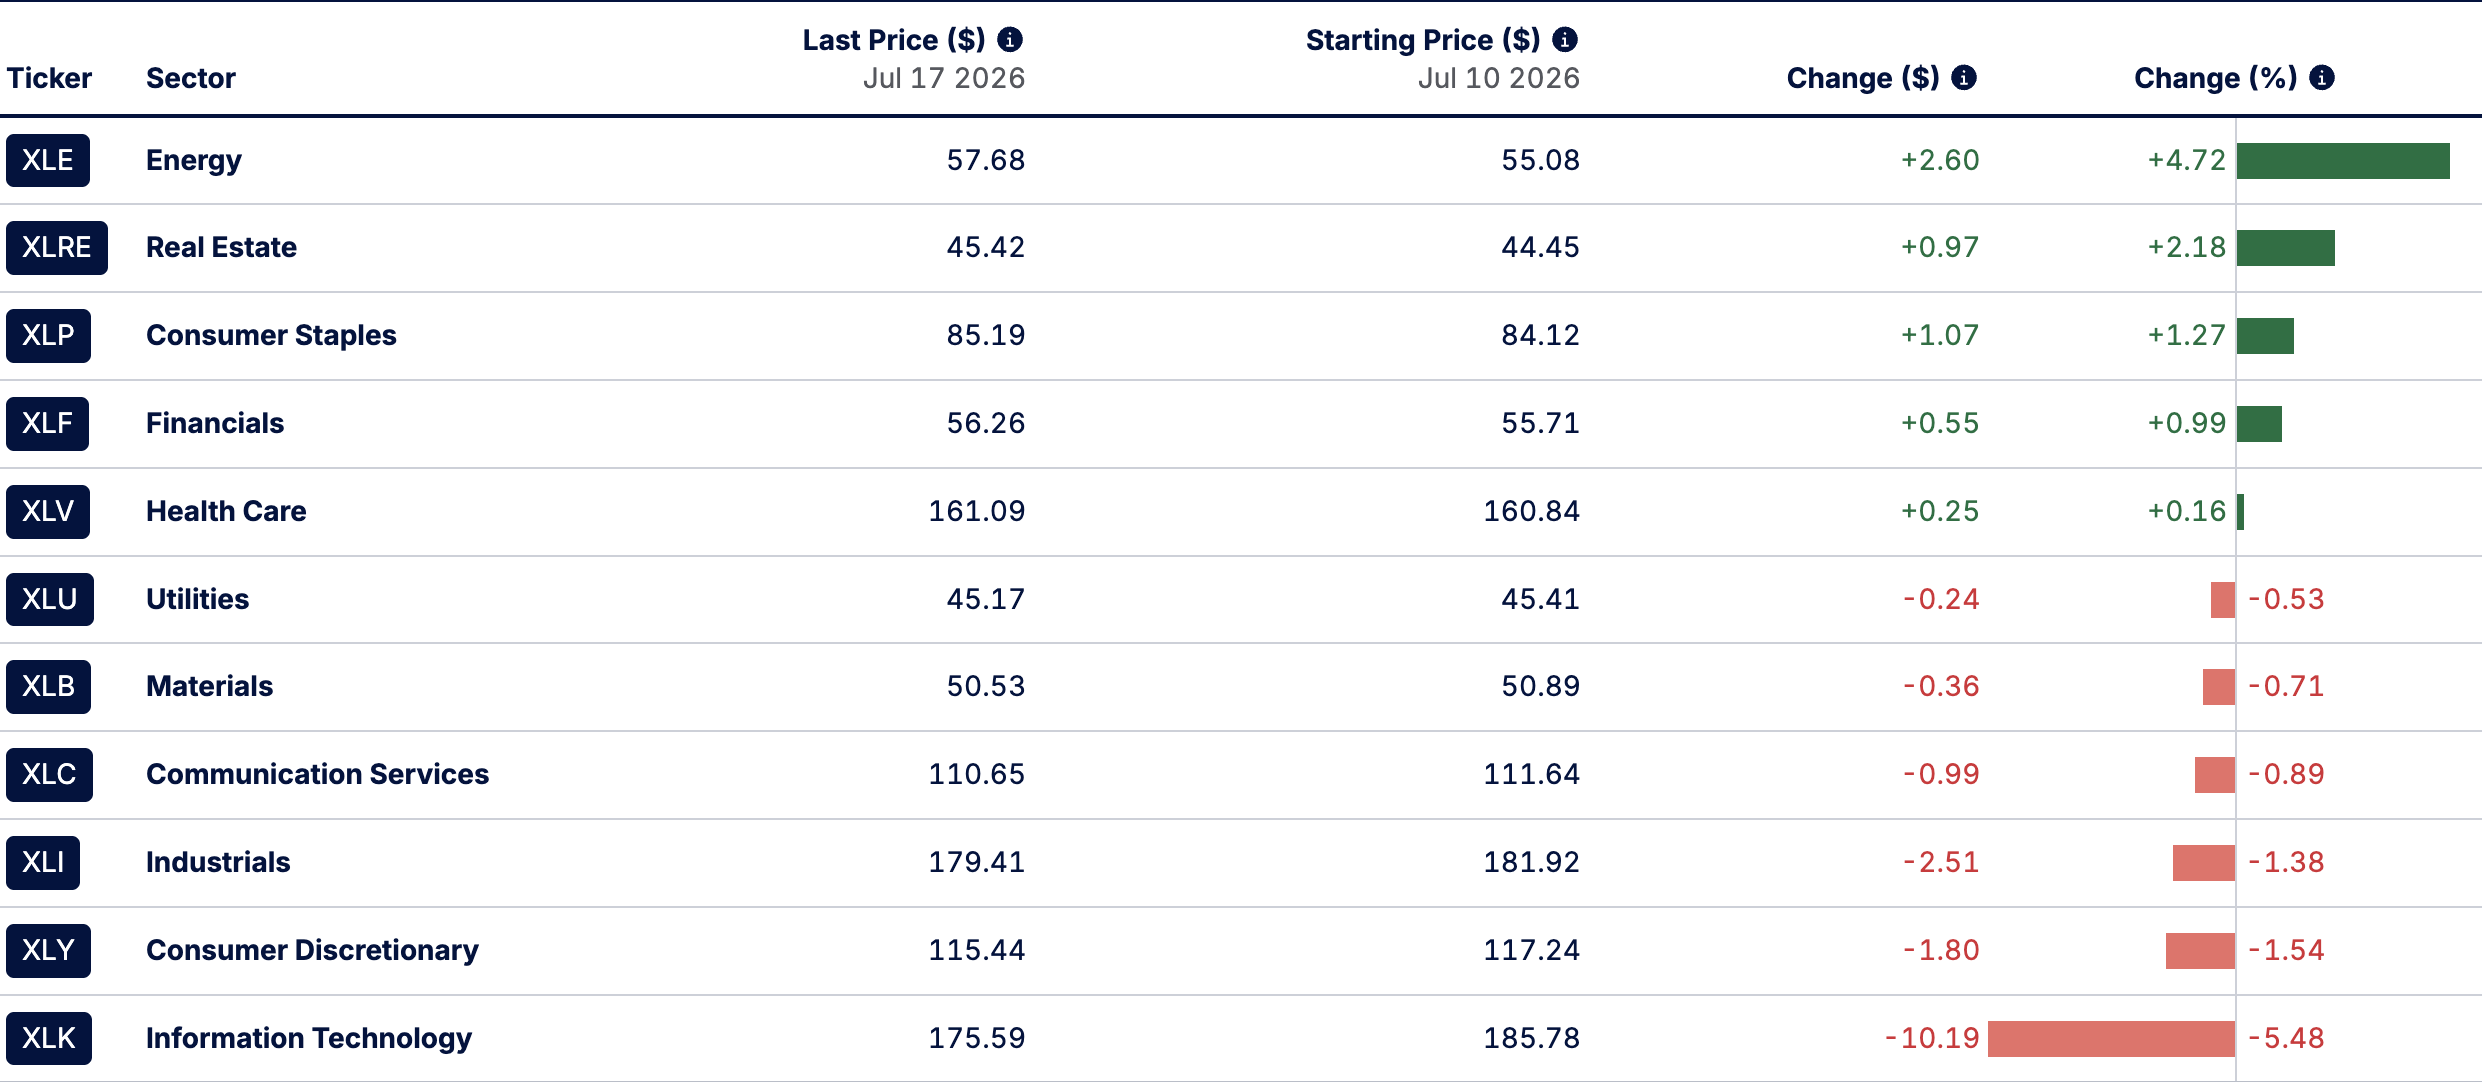Select the XLU ticker badge
The height and width of the screenshot is (1082, 2482).
coord(50,599)
